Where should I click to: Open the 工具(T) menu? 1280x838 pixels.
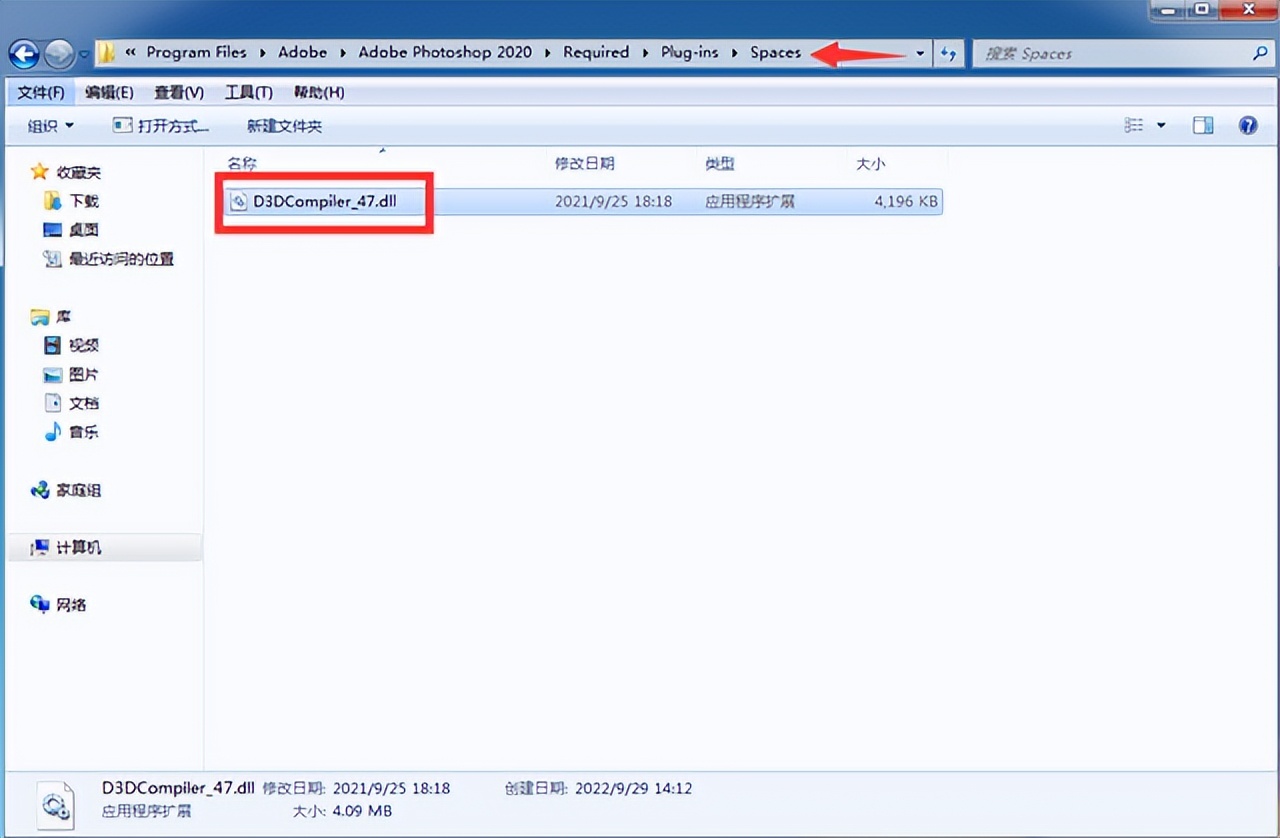tap(247, 91)
